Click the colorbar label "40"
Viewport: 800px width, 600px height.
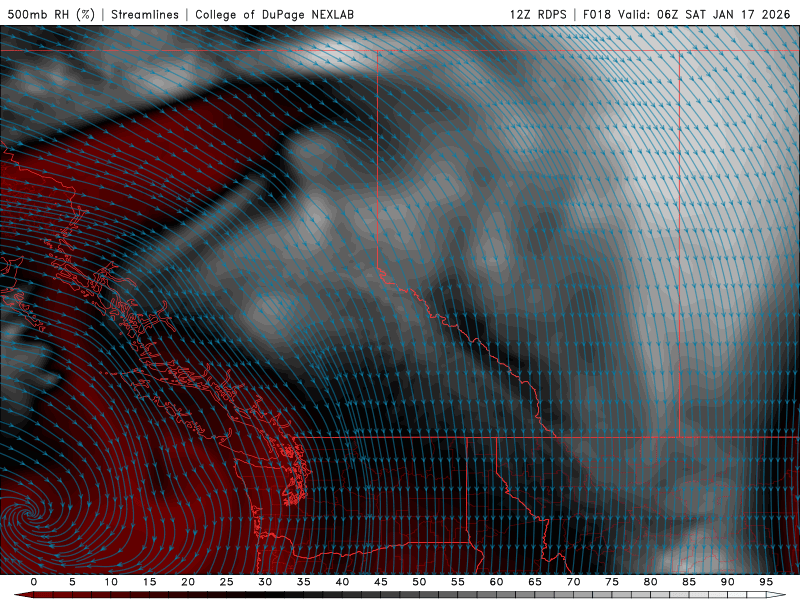[342, 582]
